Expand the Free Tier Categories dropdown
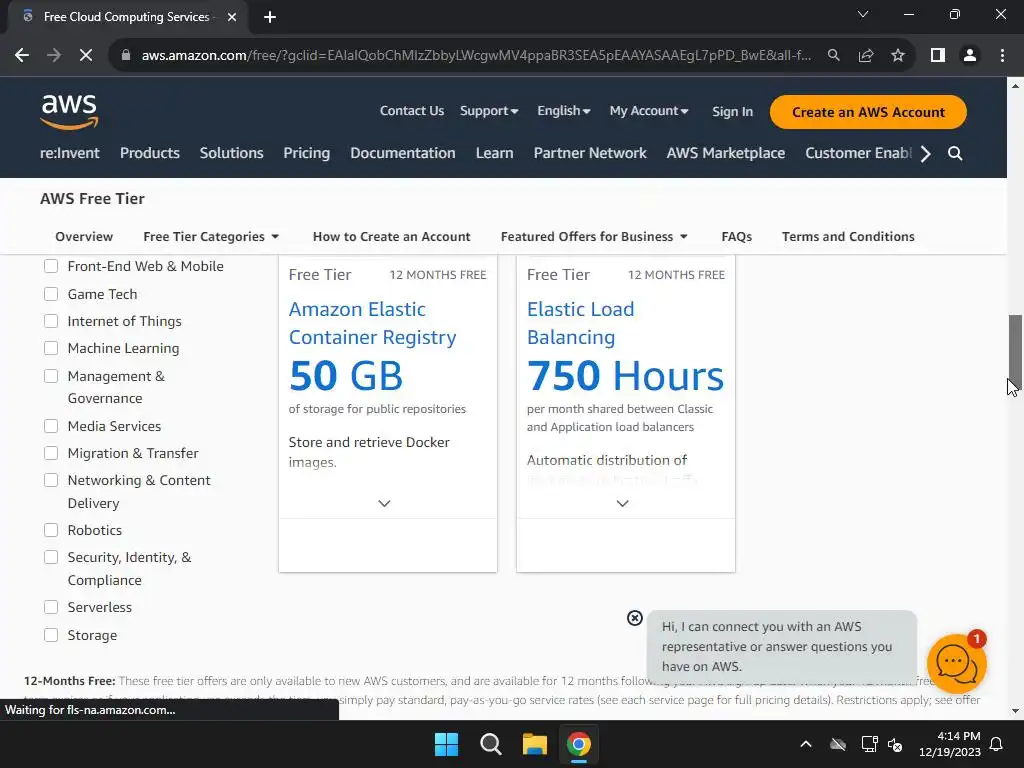The height and width of the screenshot is (768, 1024). tap(211, 236)
